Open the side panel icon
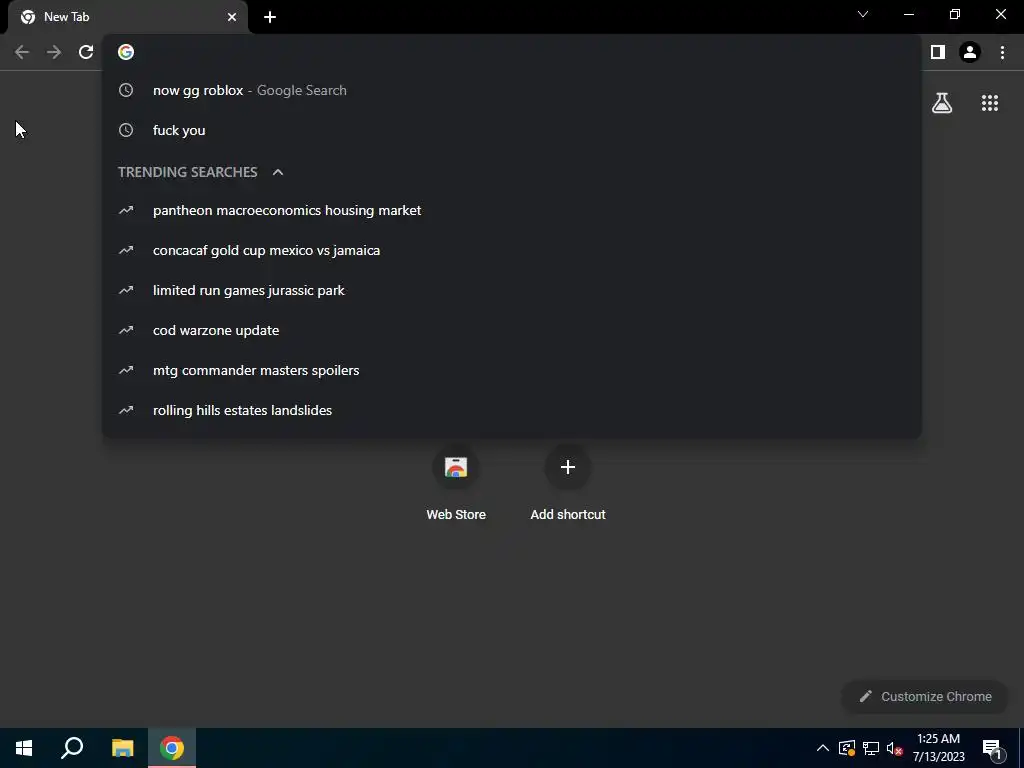 tap(938, 52)
